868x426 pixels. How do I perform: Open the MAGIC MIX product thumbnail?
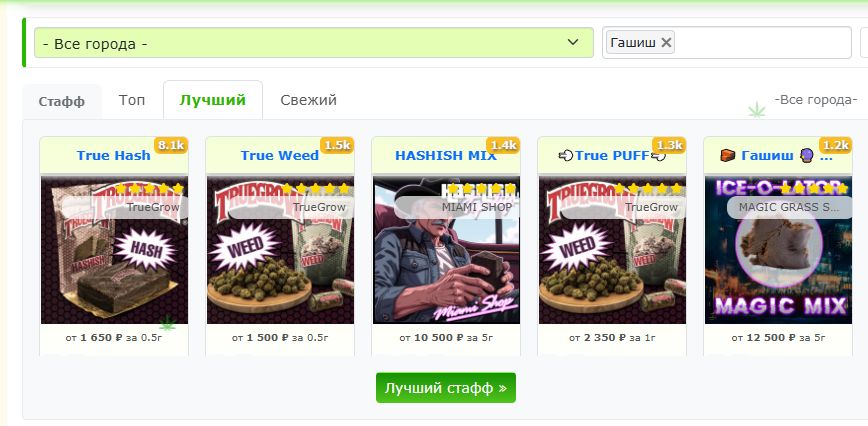[x=778, y=250]
